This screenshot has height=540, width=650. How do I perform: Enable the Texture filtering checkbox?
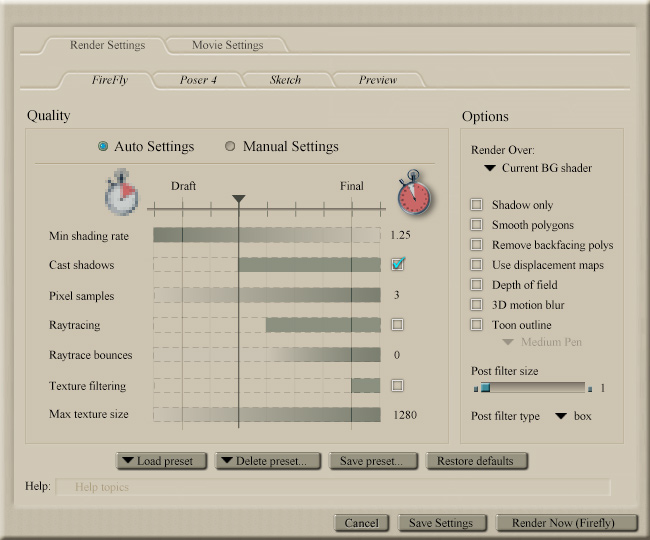[x=398, y=385]
